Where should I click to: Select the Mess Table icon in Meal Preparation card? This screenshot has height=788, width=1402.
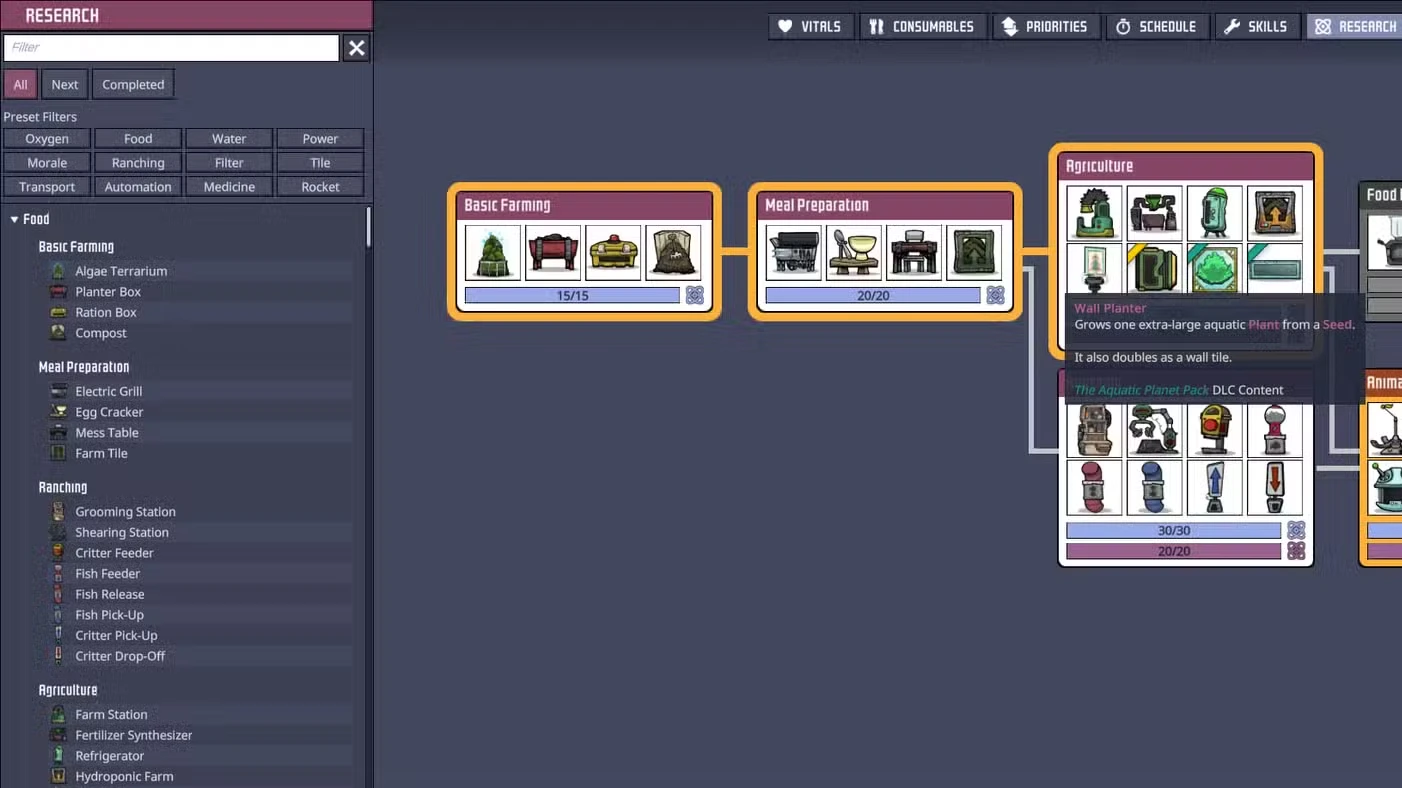[x=914, y=252]
